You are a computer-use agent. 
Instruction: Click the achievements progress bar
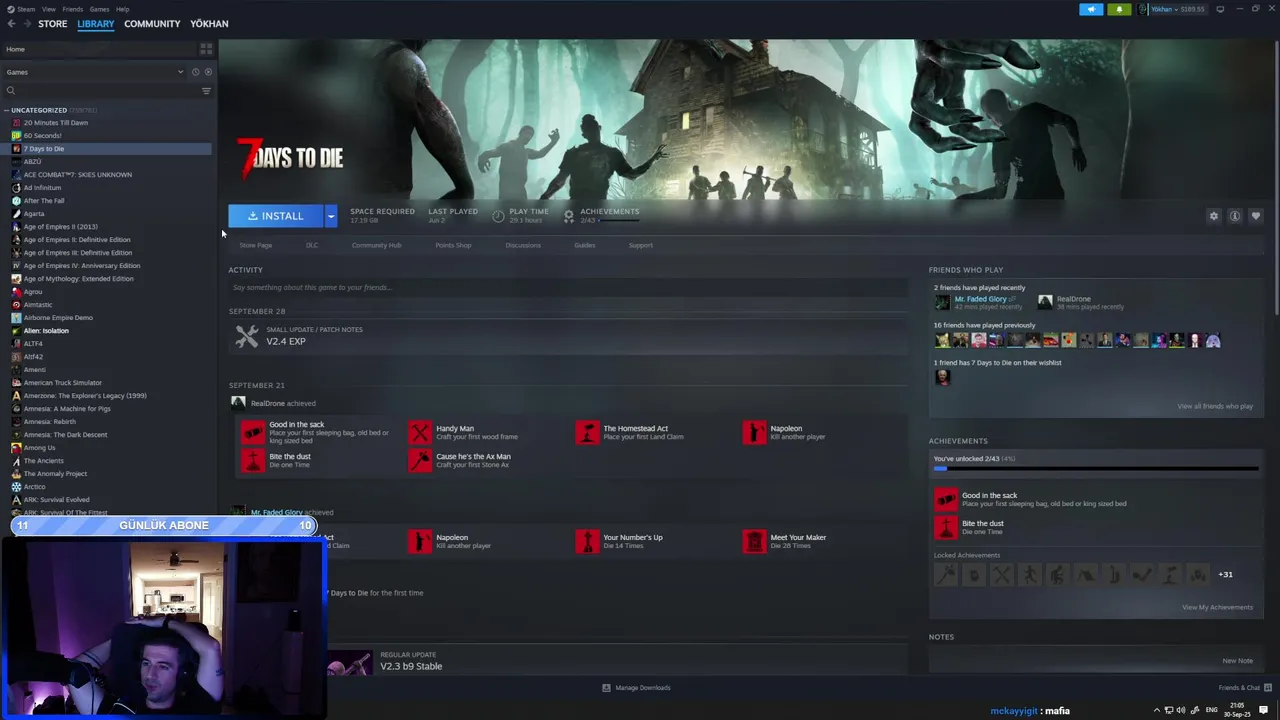1096,468
